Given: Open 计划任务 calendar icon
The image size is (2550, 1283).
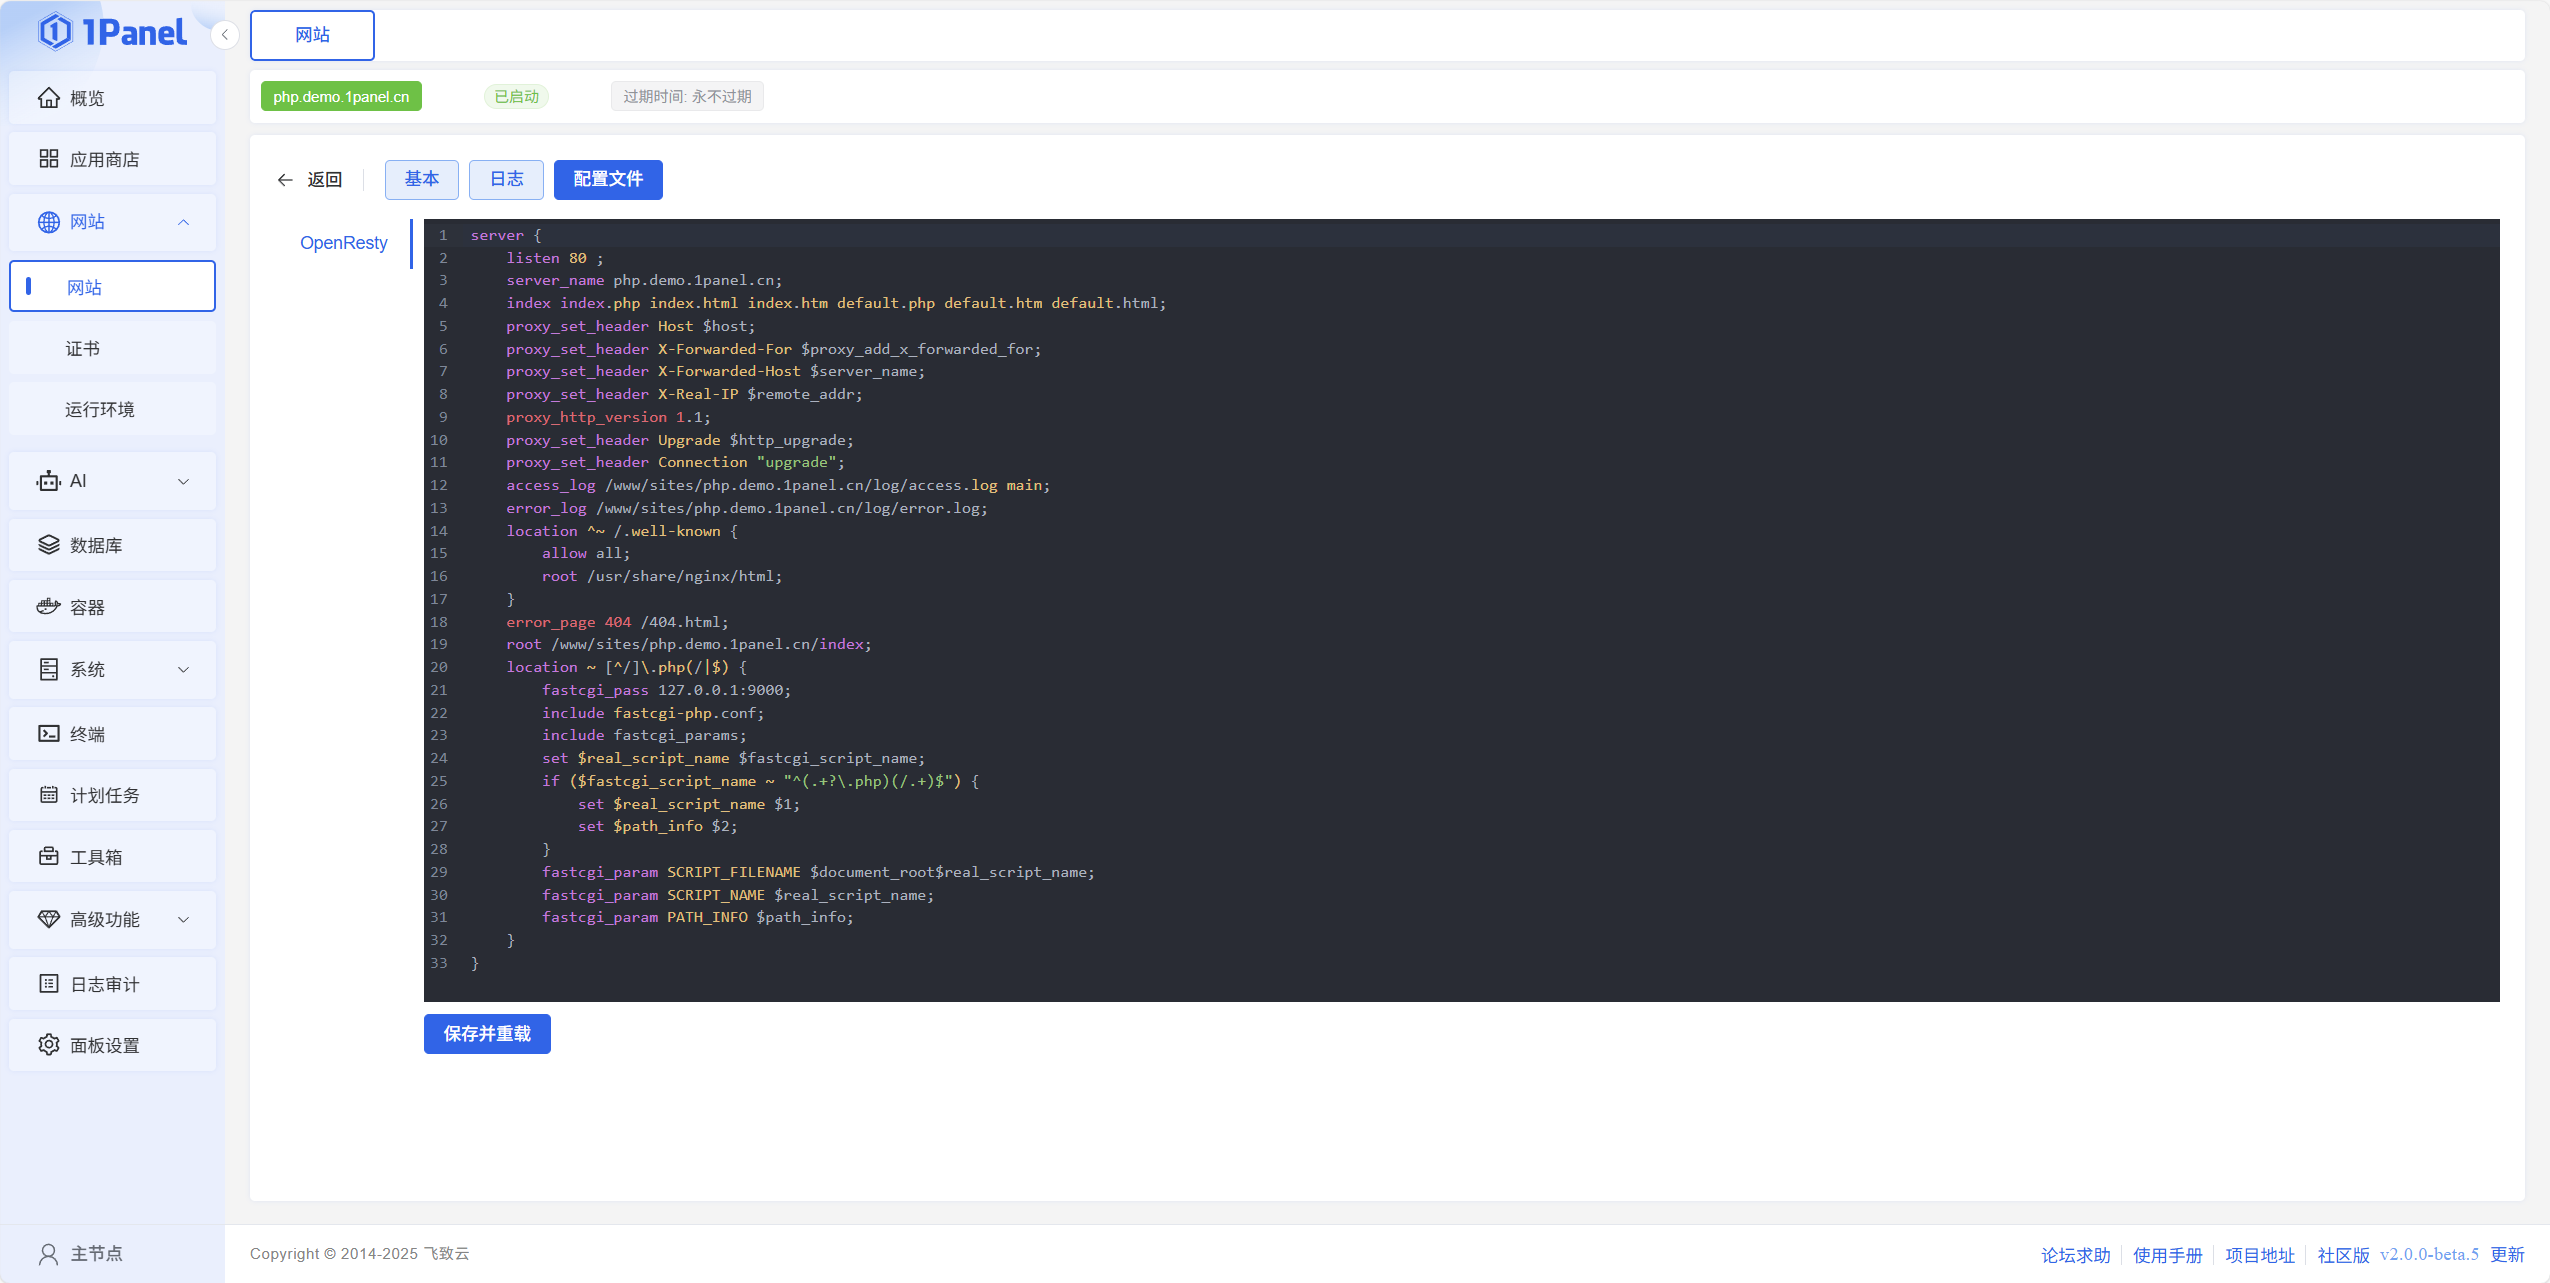Looking at the screenshot, I should pyautogui.click(x=49, y=795).
